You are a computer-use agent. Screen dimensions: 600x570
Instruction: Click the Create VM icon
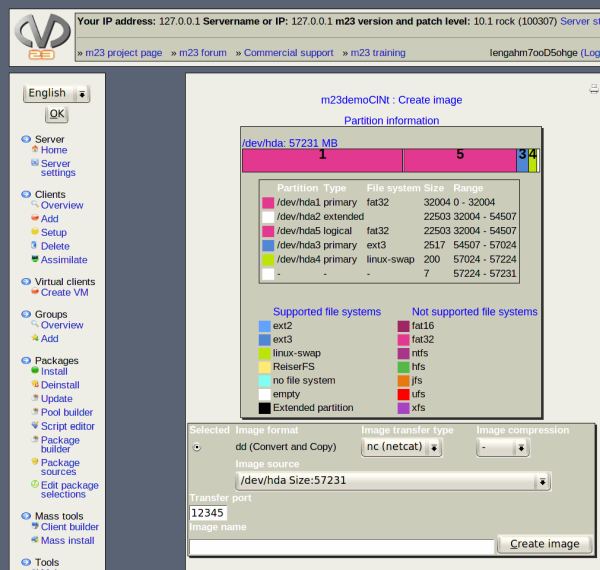coord(35,292)
